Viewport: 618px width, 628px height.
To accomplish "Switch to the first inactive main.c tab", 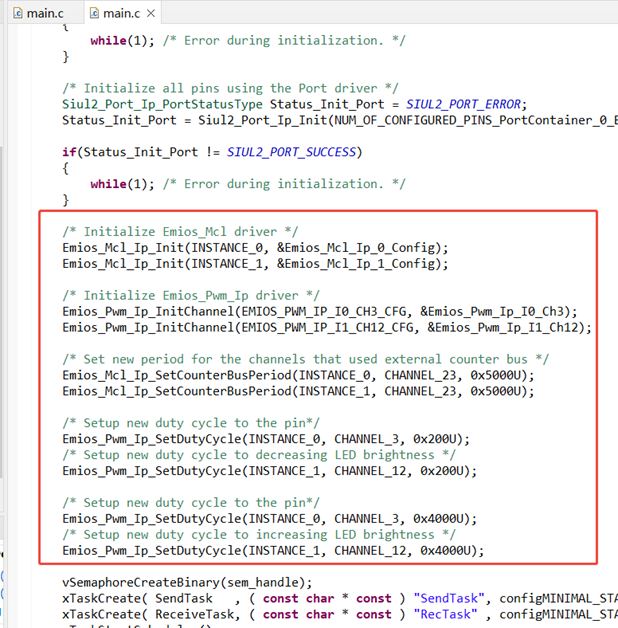I will pyautogui.click(x=42, y=13).
